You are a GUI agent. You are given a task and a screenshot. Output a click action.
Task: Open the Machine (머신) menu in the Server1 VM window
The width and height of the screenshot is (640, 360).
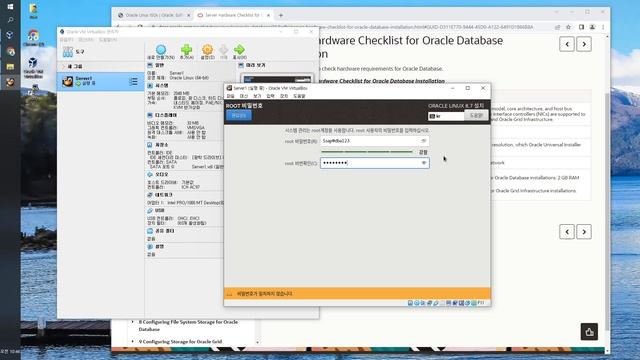pyautogui.click(x=244, y=96)
